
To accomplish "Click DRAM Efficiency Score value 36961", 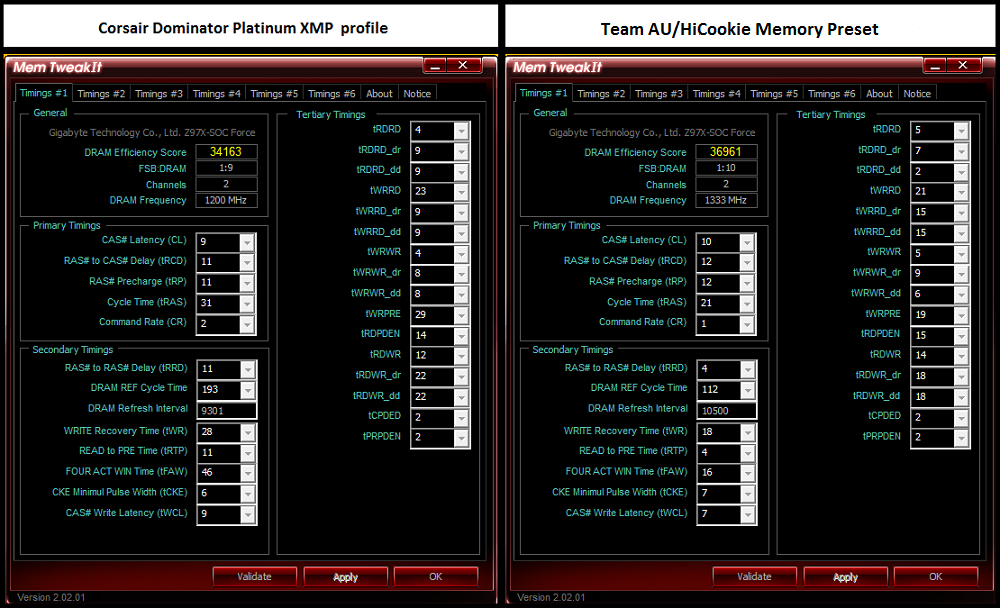I will [x=726, y=152].
